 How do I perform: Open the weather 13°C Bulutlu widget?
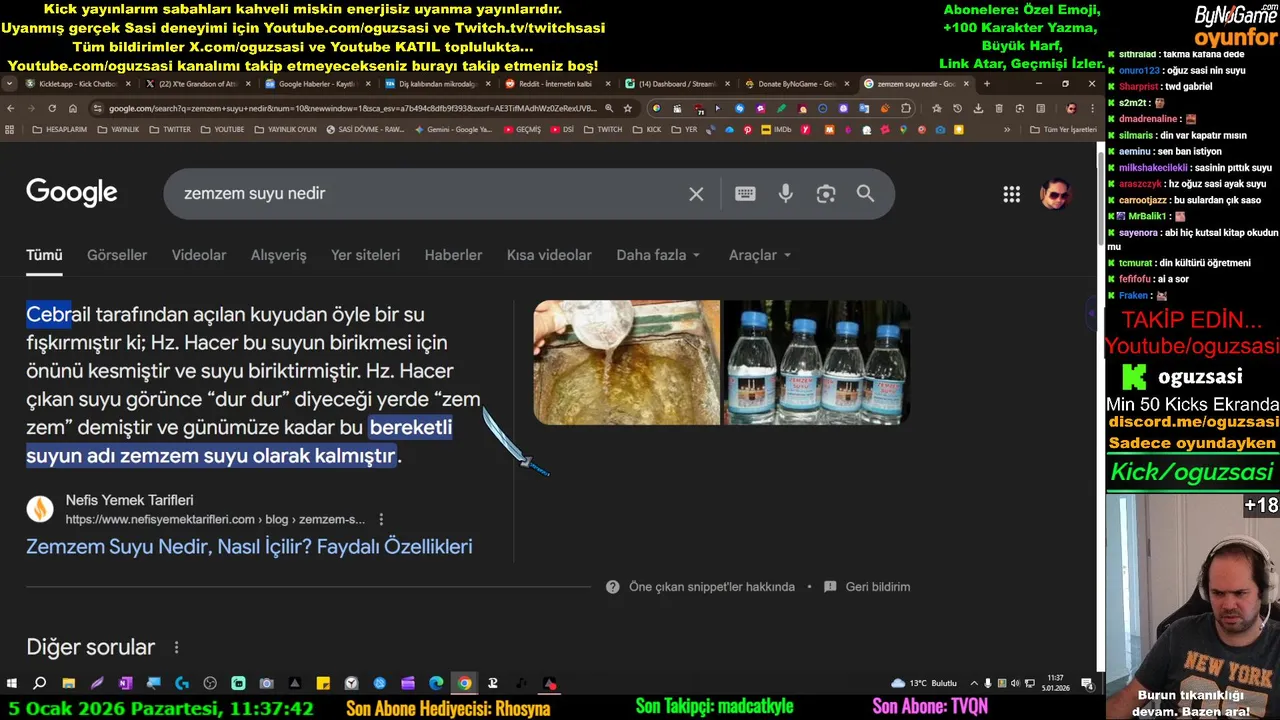926,684
